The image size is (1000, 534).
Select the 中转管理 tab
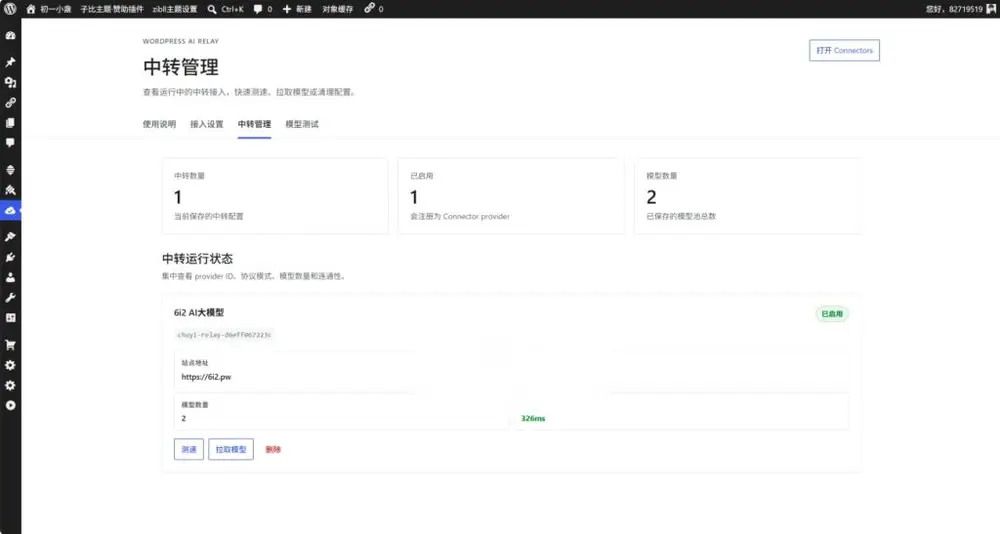(254, 124)
